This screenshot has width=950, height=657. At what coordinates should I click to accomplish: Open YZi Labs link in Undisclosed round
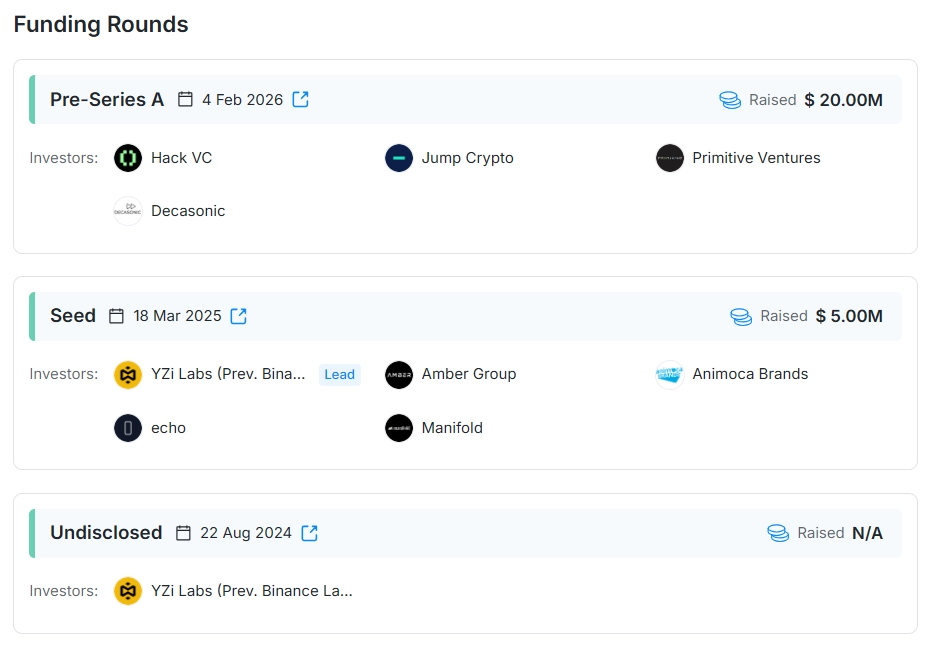click(251, 591)
